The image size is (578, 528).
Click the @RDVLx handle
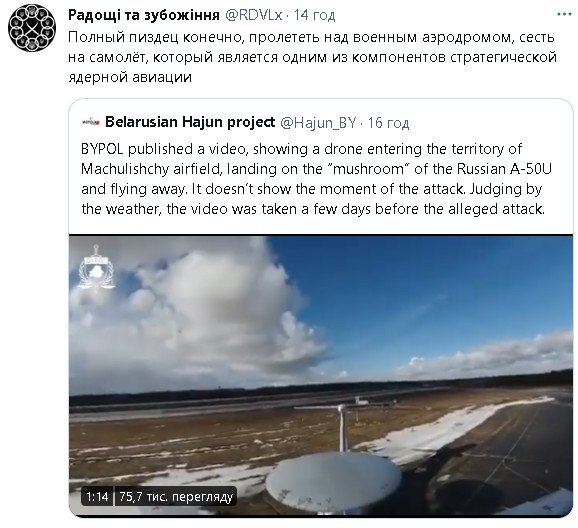253,15
